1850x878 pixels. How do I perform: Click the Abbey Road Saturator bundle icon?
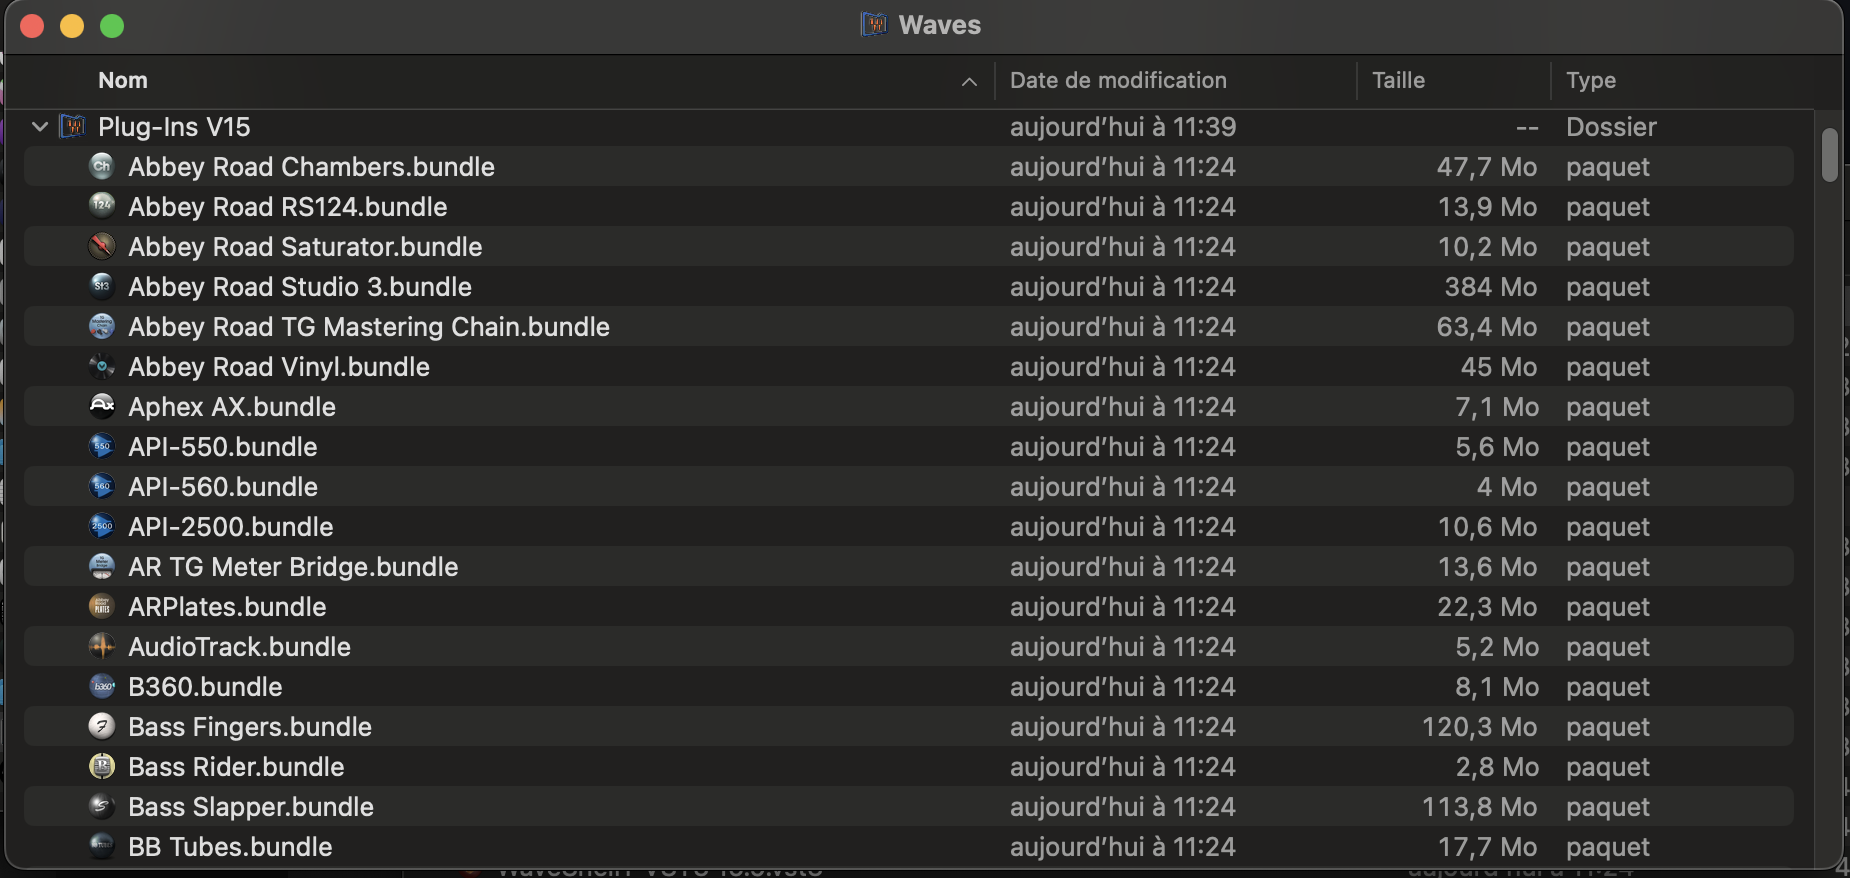[x=102, y=246]
